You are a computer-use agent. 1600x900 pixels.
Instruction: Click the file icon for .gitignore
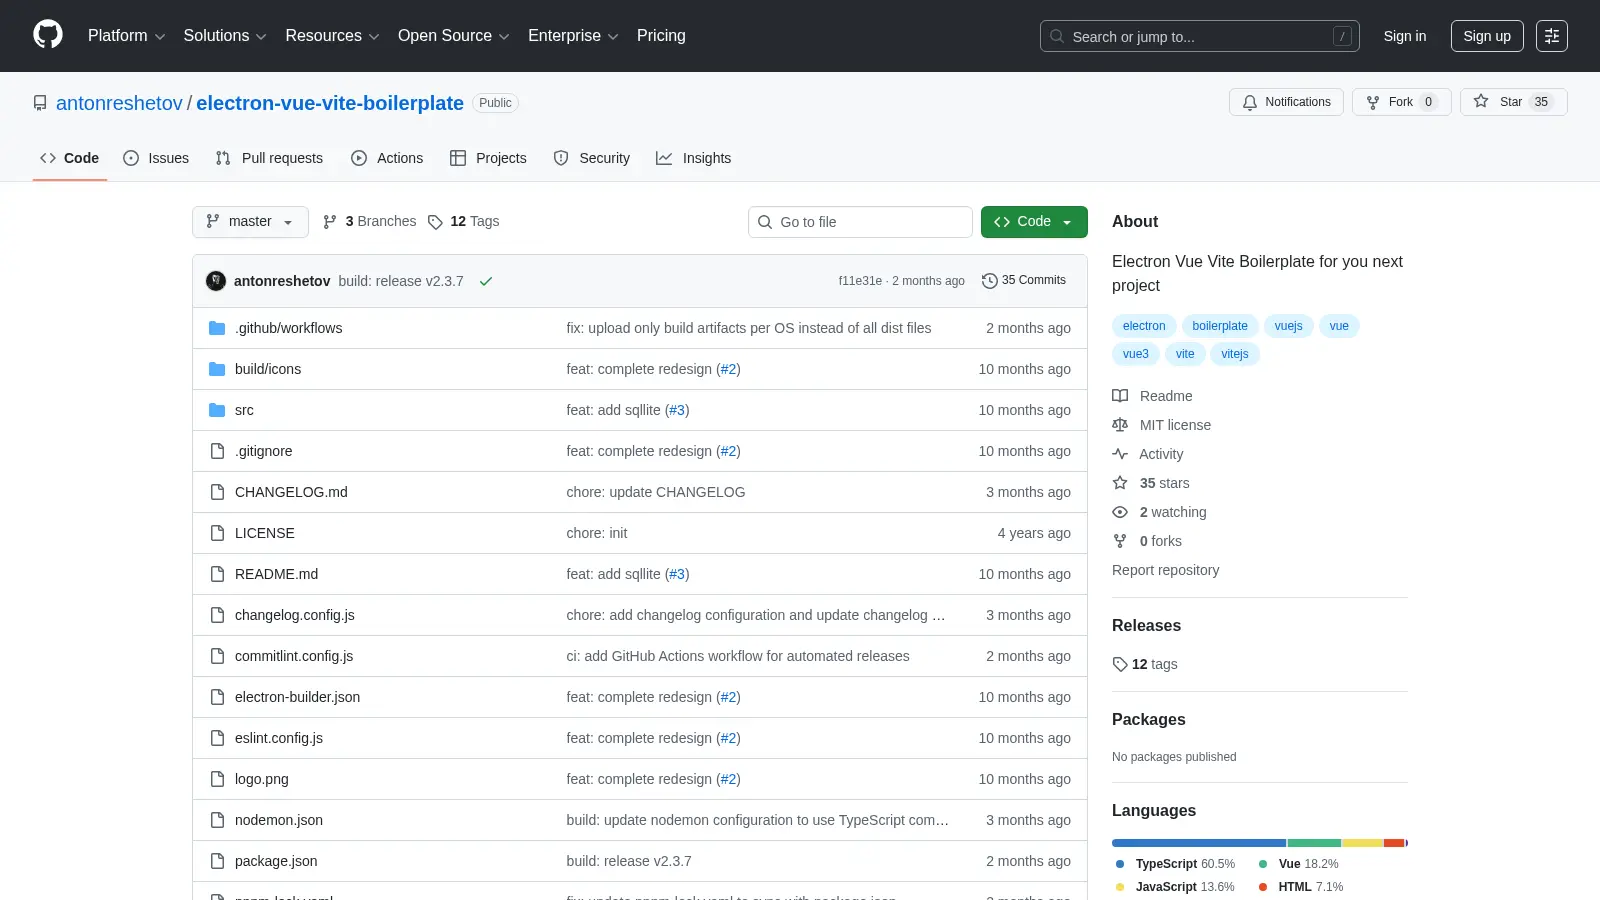point(217,451)
